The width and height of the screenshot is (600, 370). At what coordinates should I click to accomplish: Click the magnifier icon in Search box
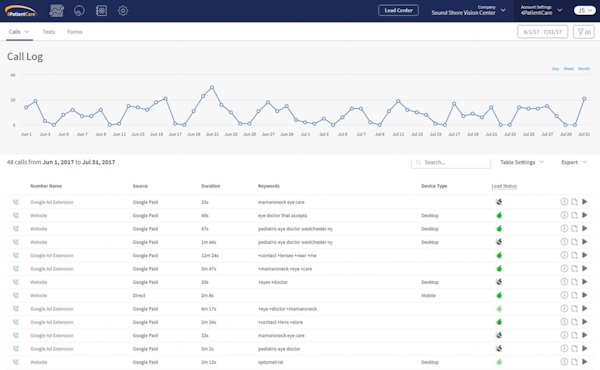pos(418,162)
